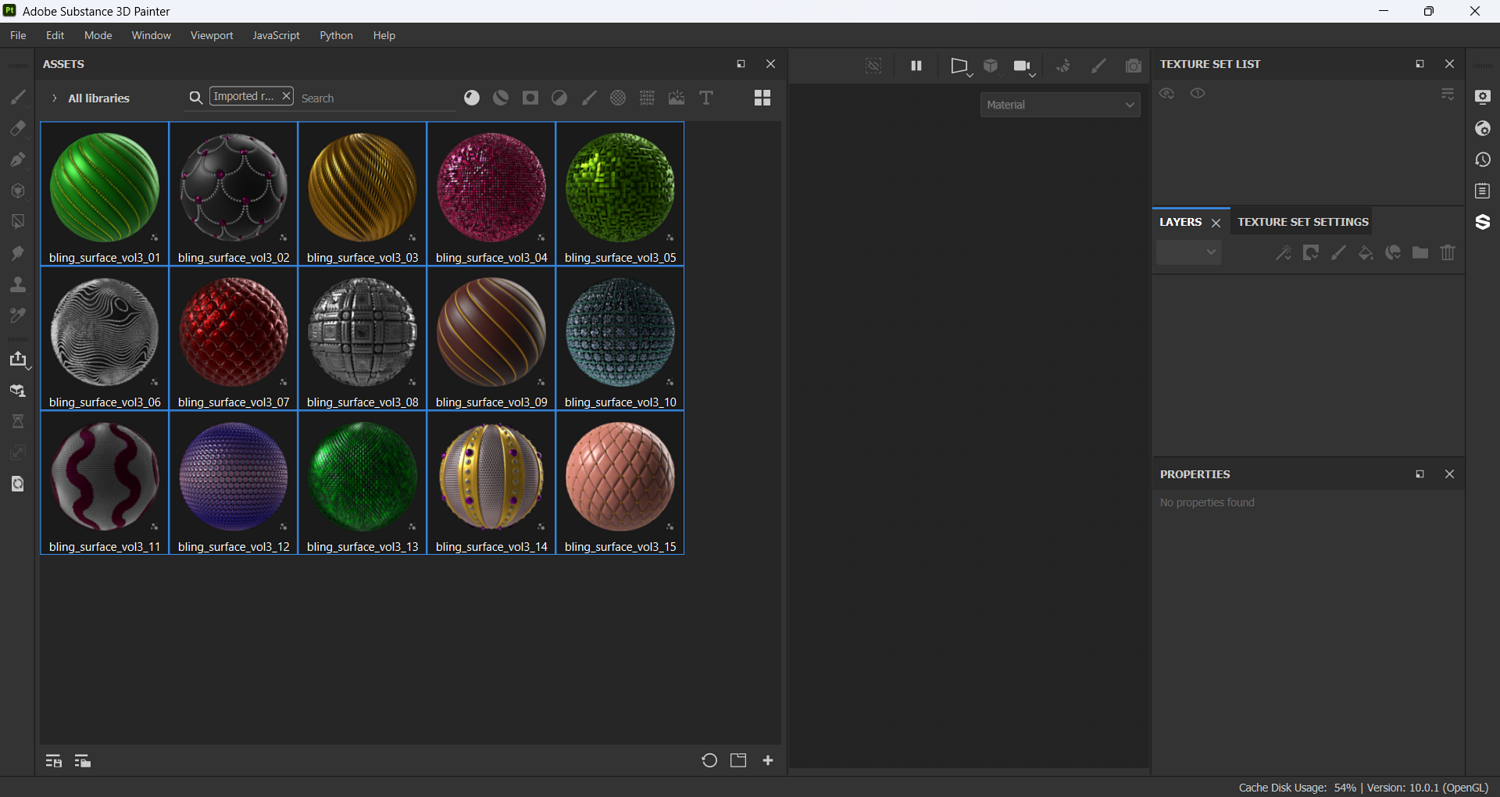Open the Help menu
The image size is (1500, 797).
(384, 35)
